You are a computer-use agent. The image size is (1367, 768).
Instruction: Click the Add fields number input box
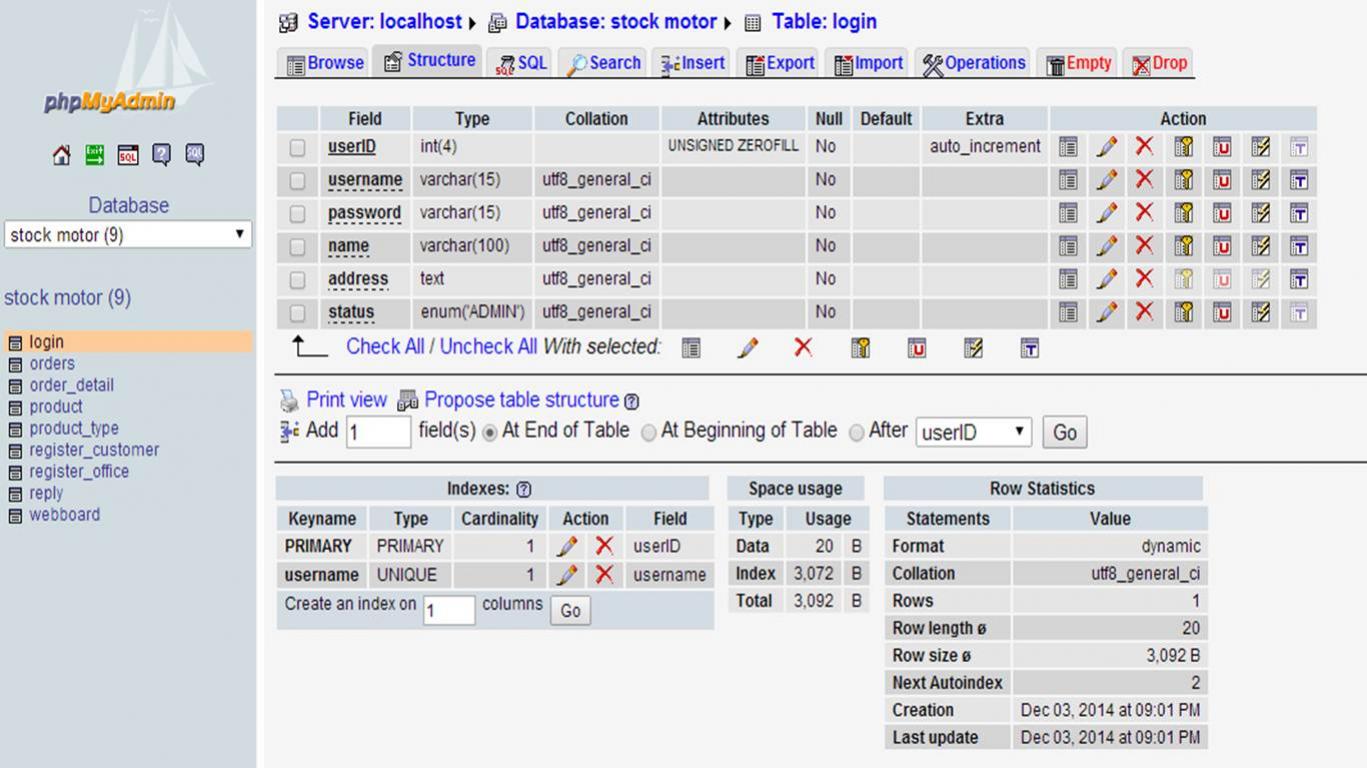coord(378,432)
